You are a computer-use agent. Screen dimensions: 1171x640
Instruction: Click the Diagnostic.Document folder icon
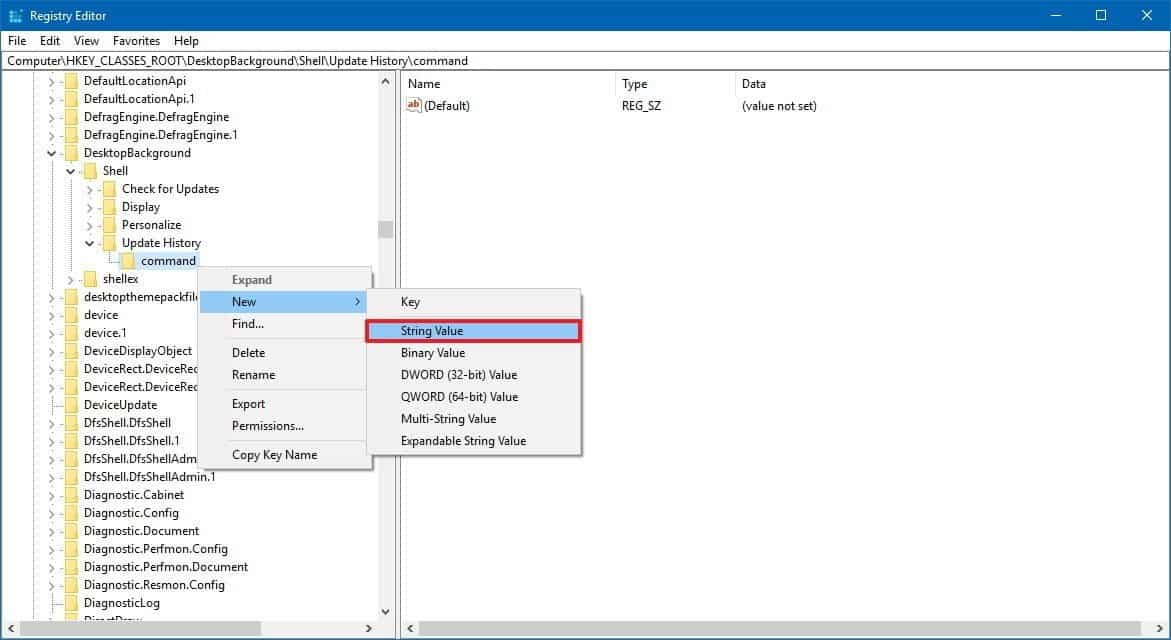tap(72, 531)
